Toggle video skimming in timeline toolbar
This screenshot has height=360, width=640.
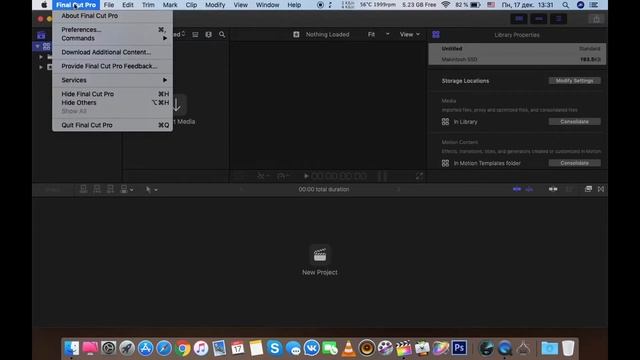[x=517, y=189]
